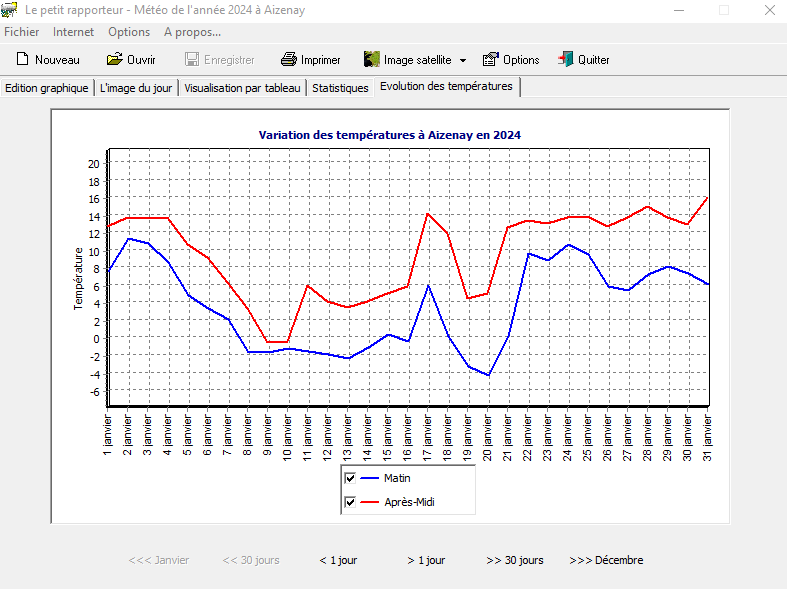Uncheck the Après-Midi series checkbox
The image size is (787, 589).
click(x=350, y=502)
